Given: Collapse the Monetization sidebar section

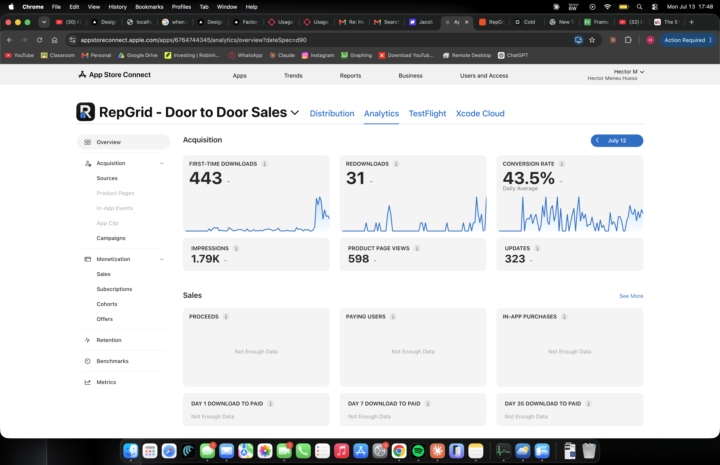Looking at the screenshot, I should pyautogui.click(x=162, y=259).
